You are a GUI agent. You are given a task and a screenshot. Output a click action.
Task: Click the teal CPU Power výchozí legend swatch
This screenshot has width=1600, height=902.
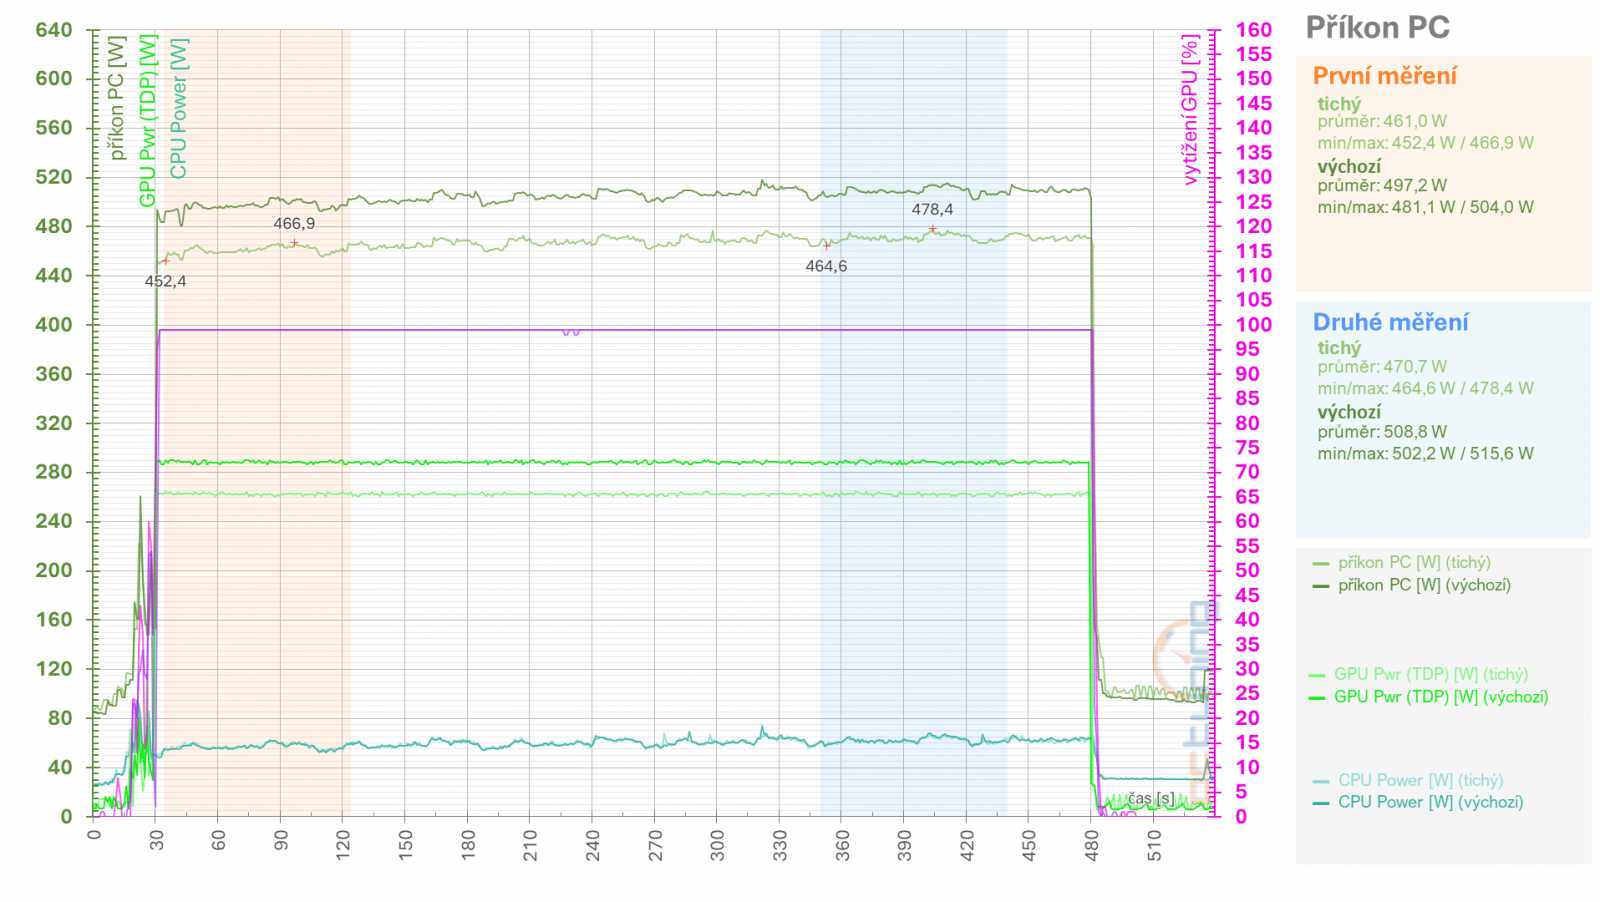(1320, 804)
